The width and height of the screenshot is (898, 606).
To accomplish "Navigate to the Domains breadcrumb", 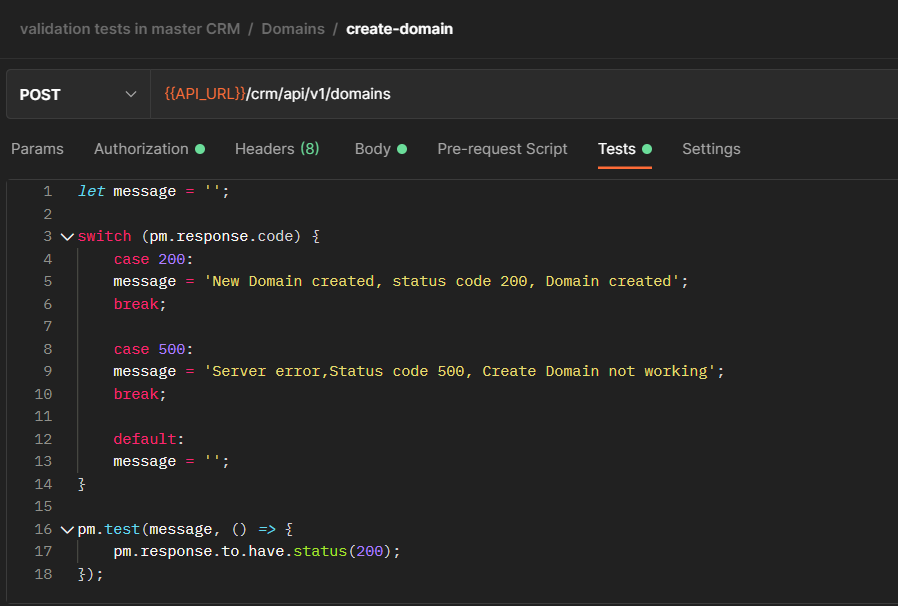I will [292, 29].
